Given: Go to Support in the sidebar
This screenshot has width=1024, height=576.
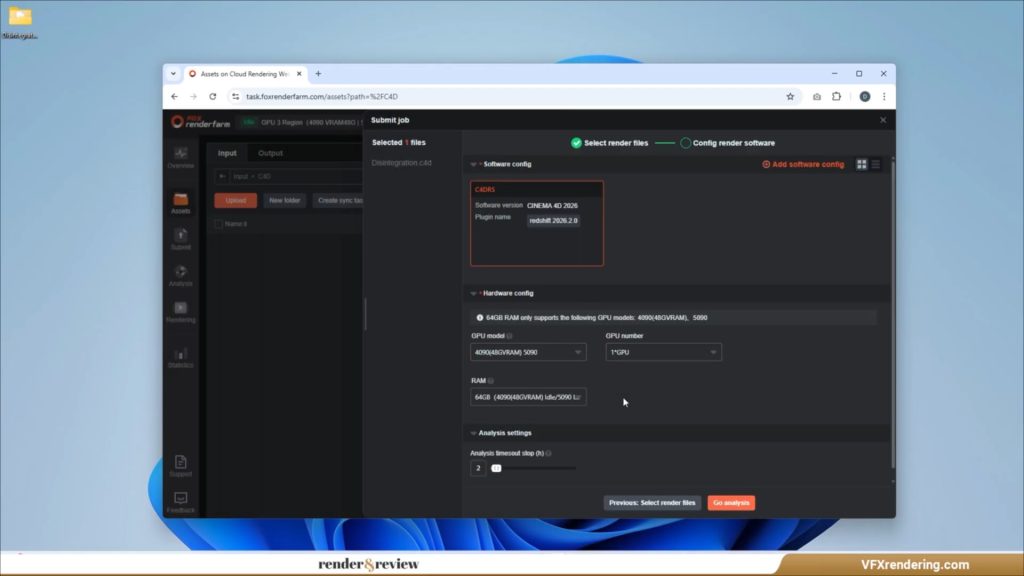Looking at the screenshot, I should 180,465.
